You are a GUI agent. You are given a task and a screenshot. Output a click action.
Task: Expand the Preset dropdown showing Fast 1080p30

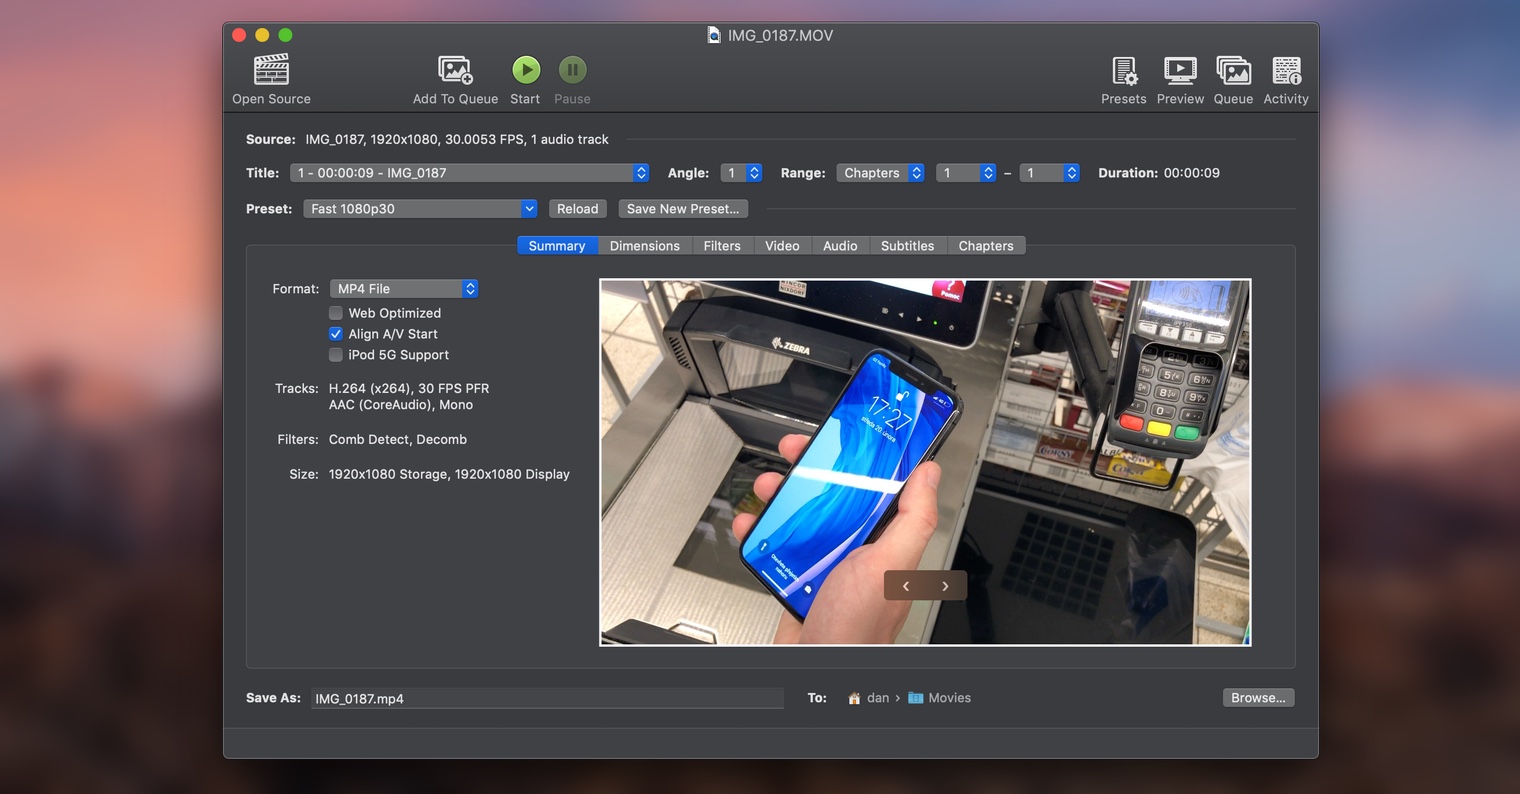point(420,209)
